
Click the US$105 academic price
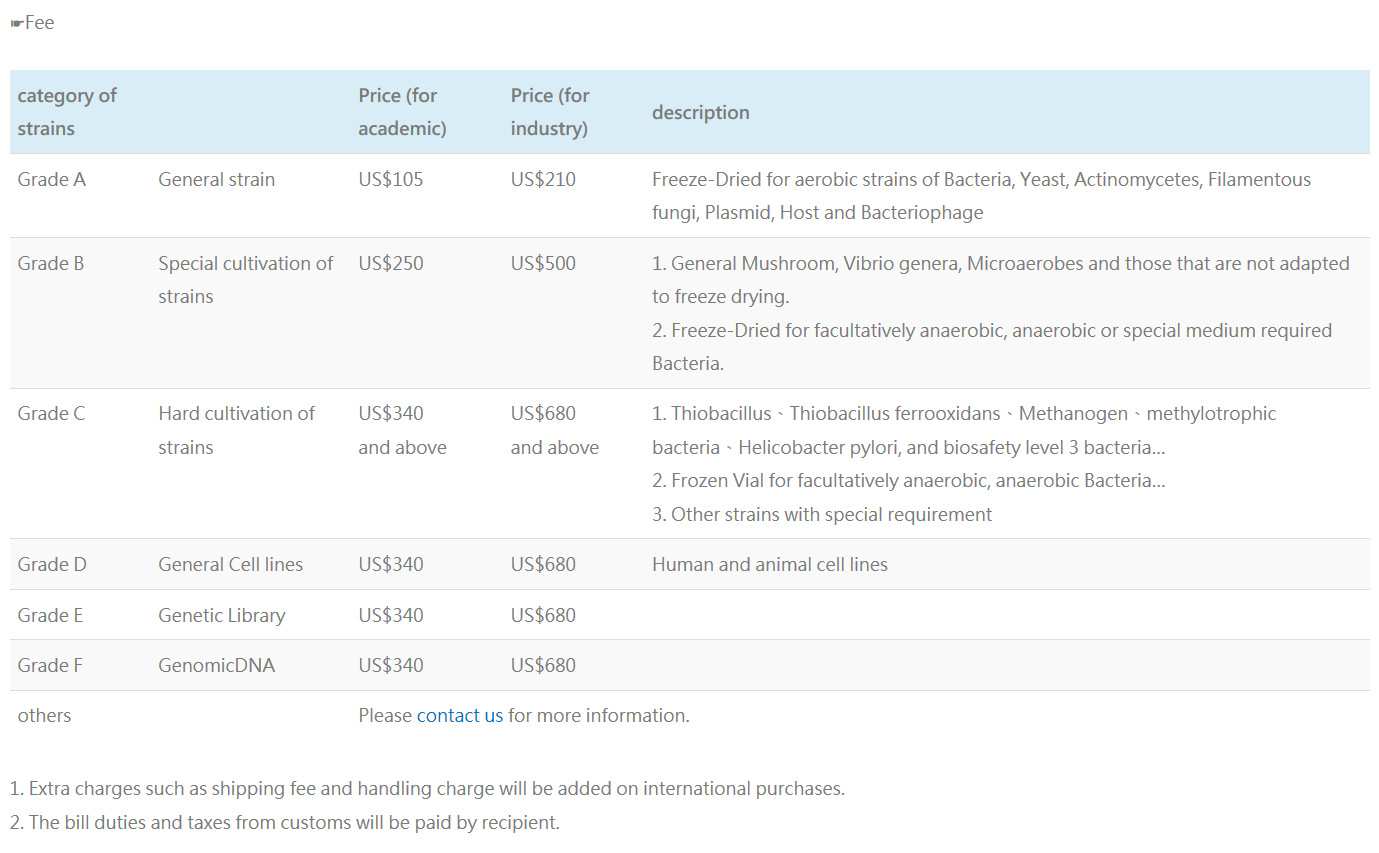click(391, 180)
